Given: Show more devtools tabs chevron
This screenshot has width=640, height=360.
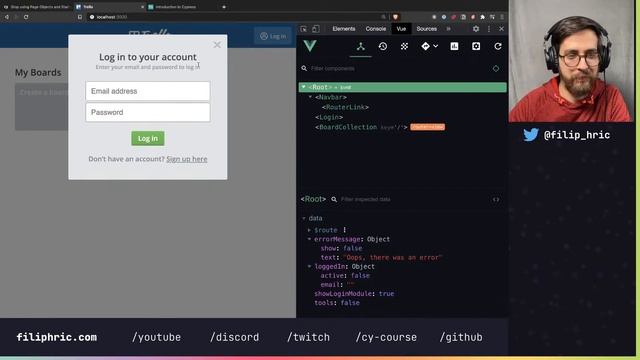Looking at the screenshot, I should [448, 29].
